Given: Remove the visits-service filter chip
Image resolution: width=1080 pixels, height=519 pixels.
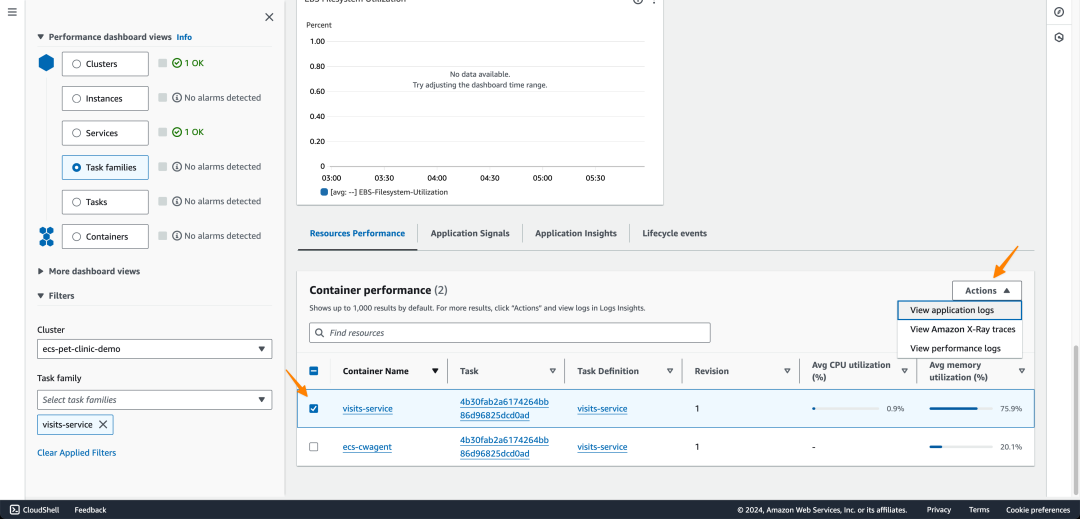Looking at the screenshot, I should [103, 425].
